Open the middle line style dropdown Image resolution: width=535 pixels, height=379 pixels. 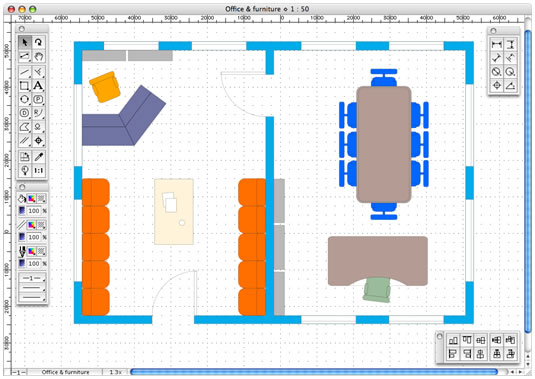tap(32, 288)
